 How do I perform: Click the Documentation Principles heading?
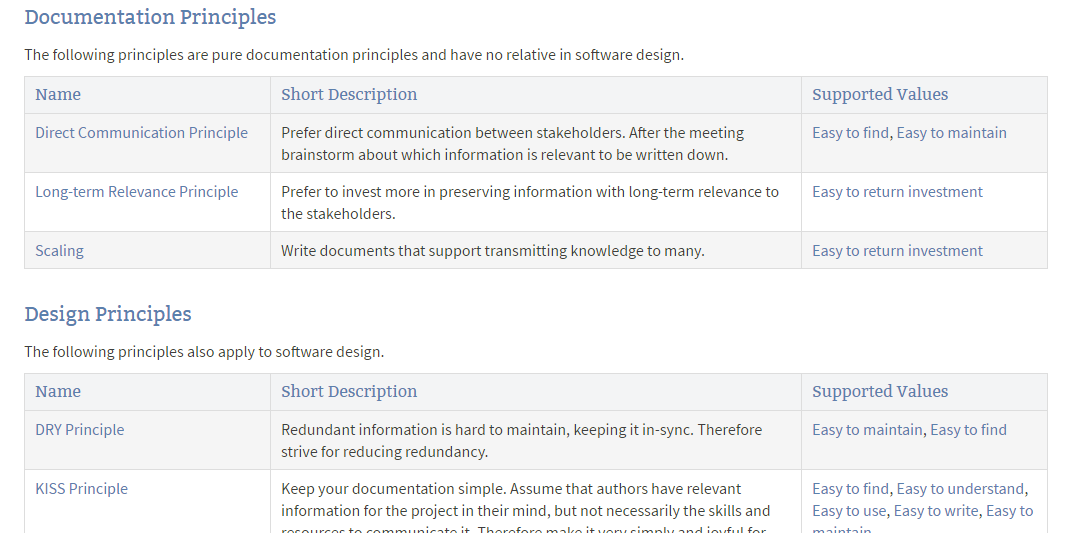click(150, 17)
